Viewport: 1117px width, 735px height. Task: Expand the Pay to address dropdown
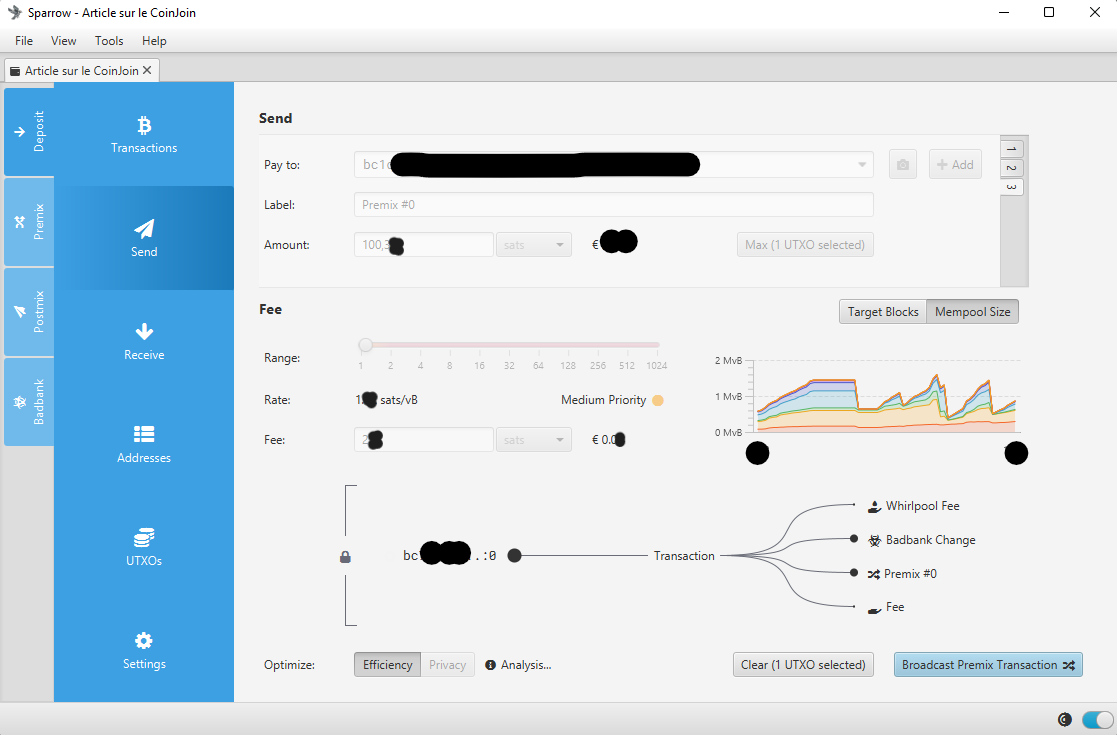point(862,165)
